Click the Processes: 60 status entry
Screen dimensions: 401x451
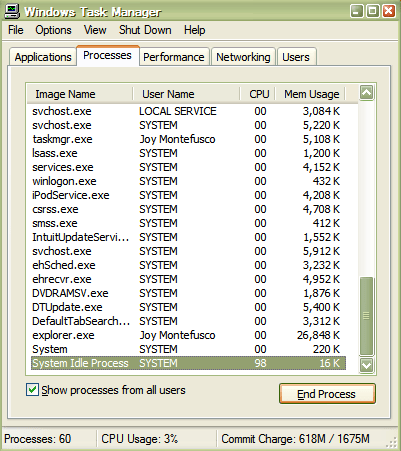click(x=37, y=439)
